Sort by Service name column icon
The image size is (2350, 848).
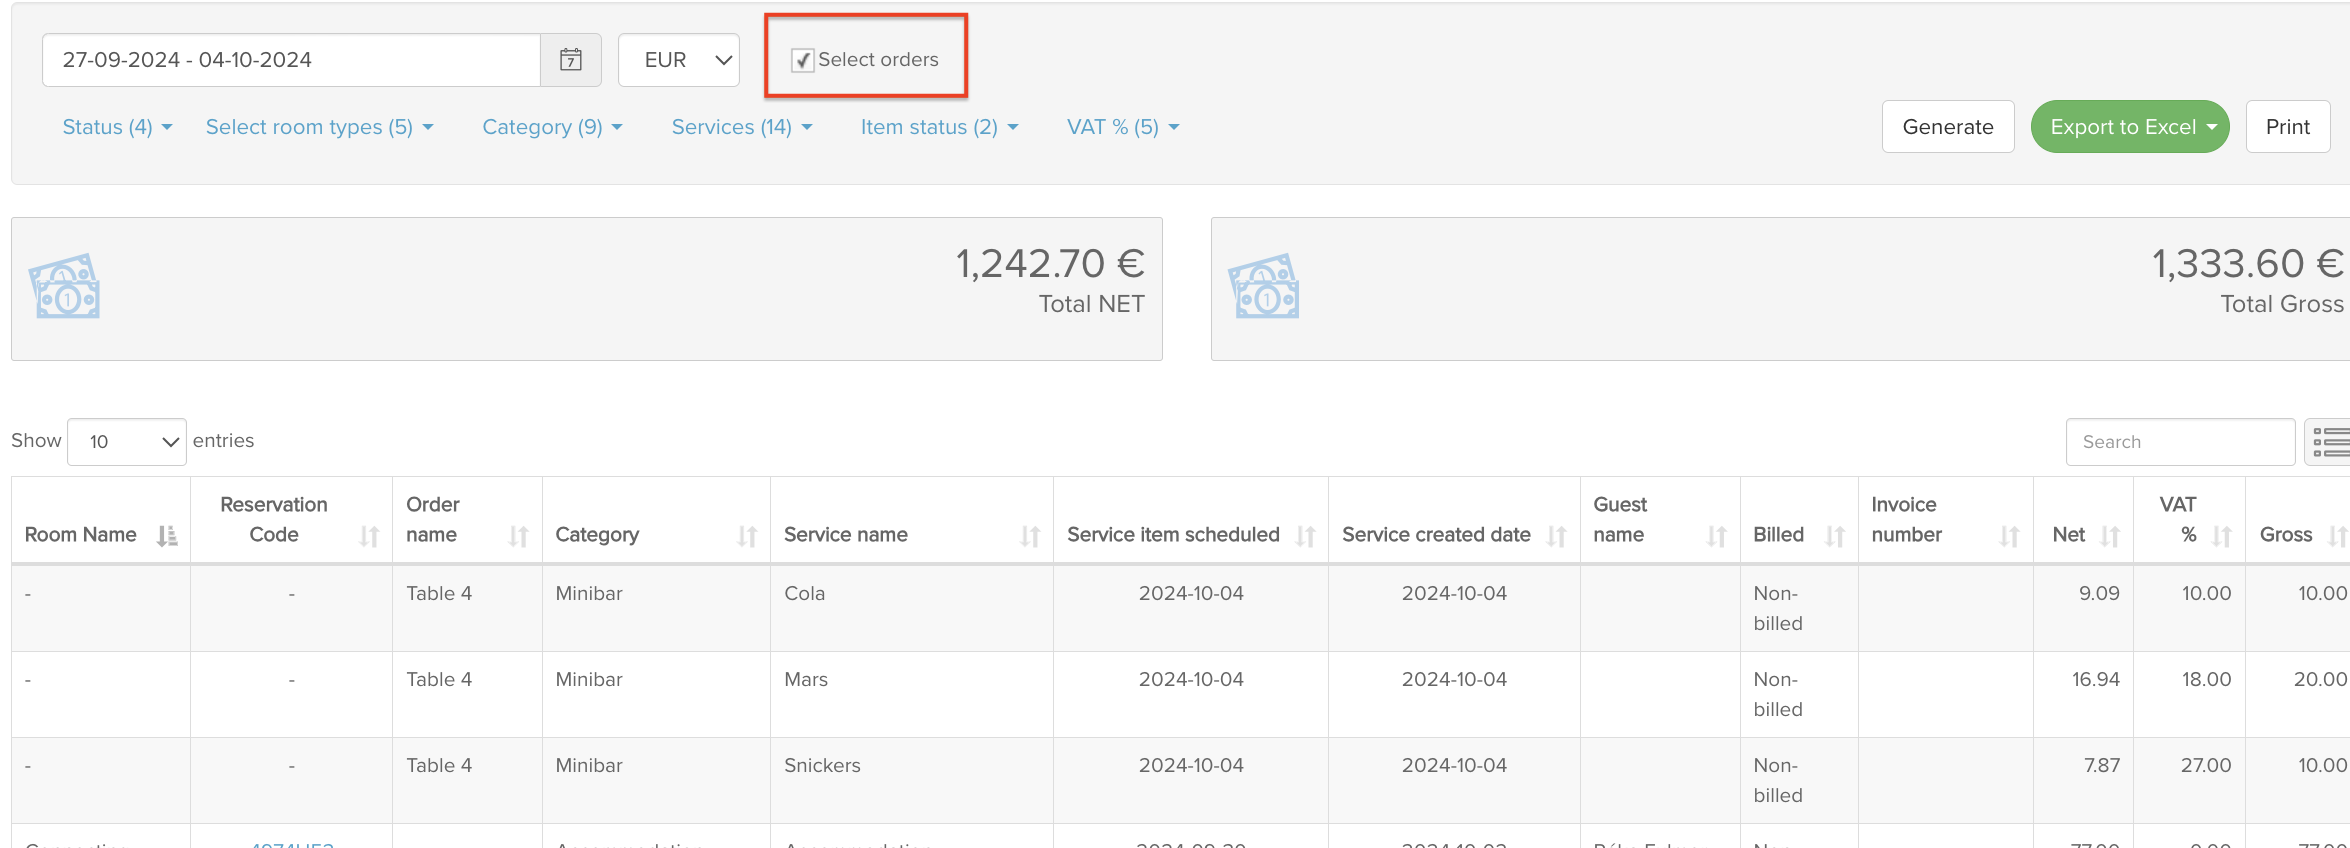click(x=1029, y=536)
